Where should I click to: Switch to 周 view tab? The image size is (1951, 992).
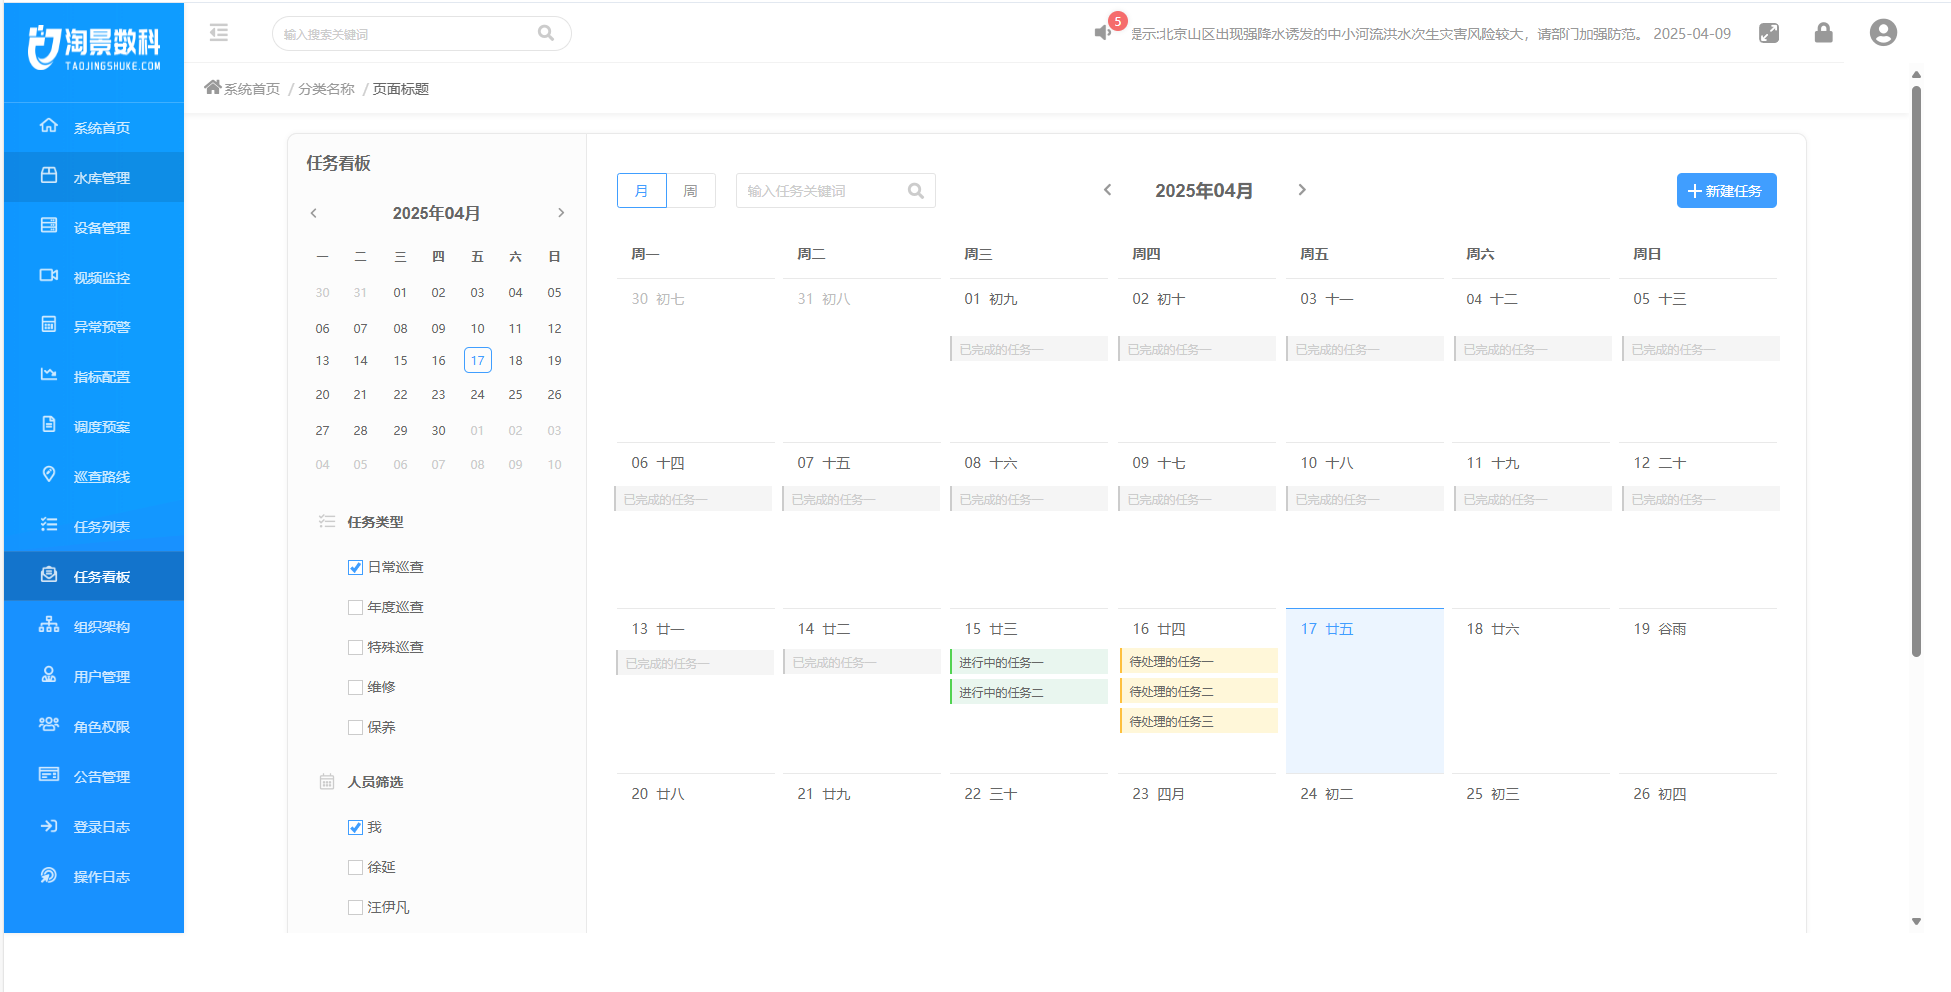691,191
